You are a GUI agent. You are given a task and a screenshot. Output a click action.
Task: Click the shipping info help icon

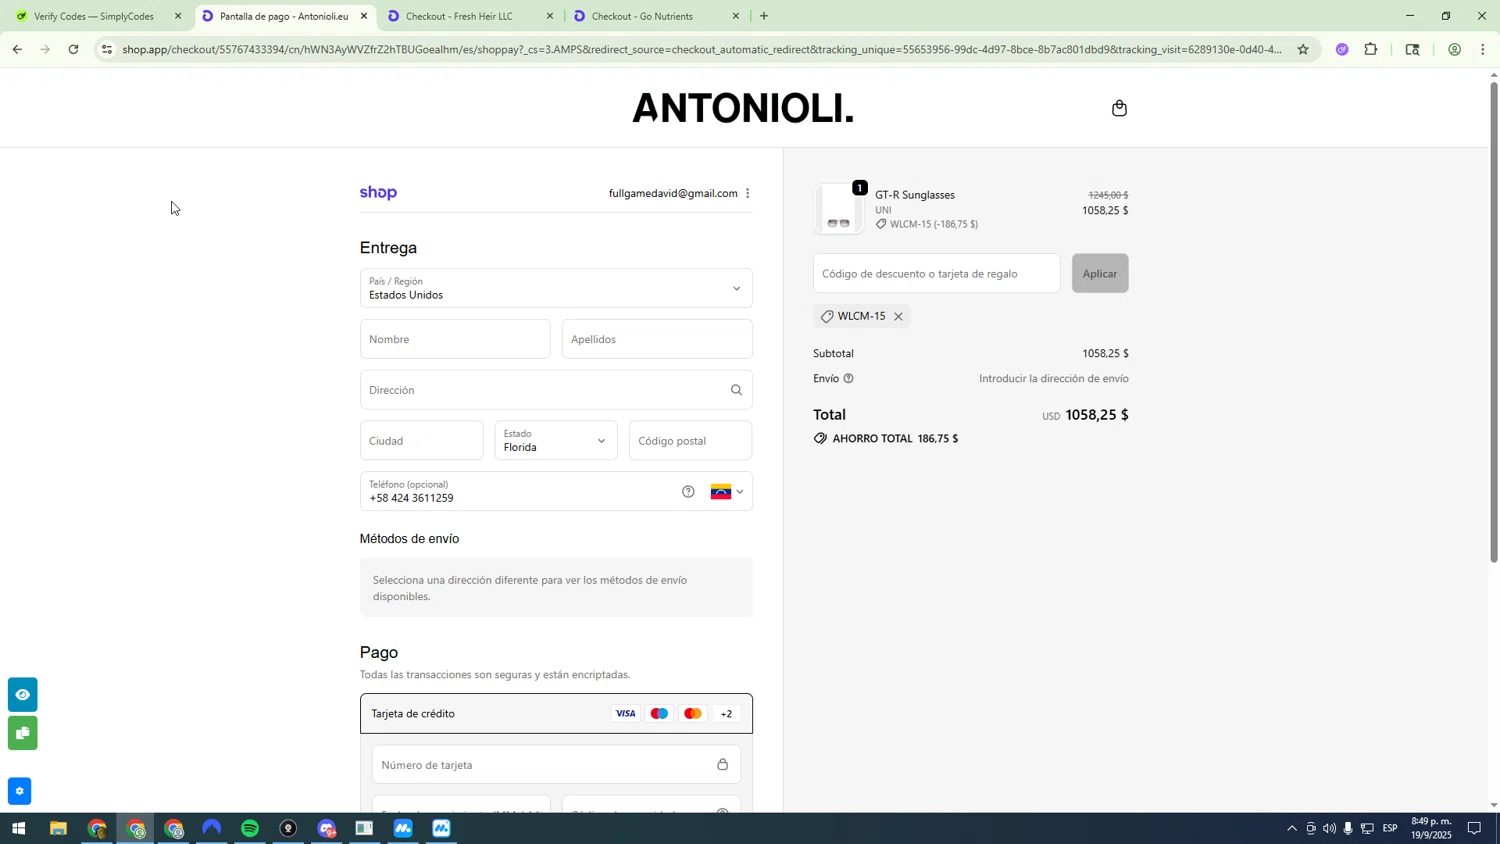click(848, 379)
